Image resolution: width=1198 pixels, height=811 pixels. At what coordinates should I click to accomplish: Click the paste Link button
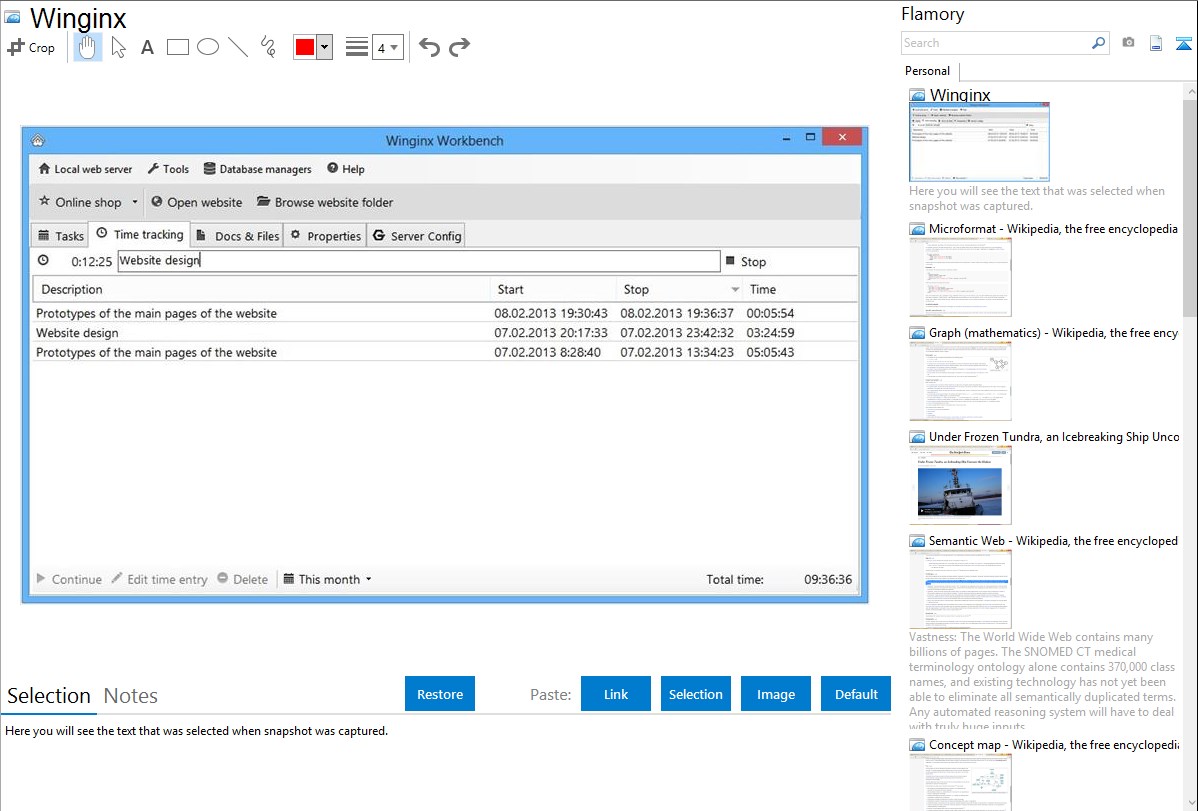point(616,694)
